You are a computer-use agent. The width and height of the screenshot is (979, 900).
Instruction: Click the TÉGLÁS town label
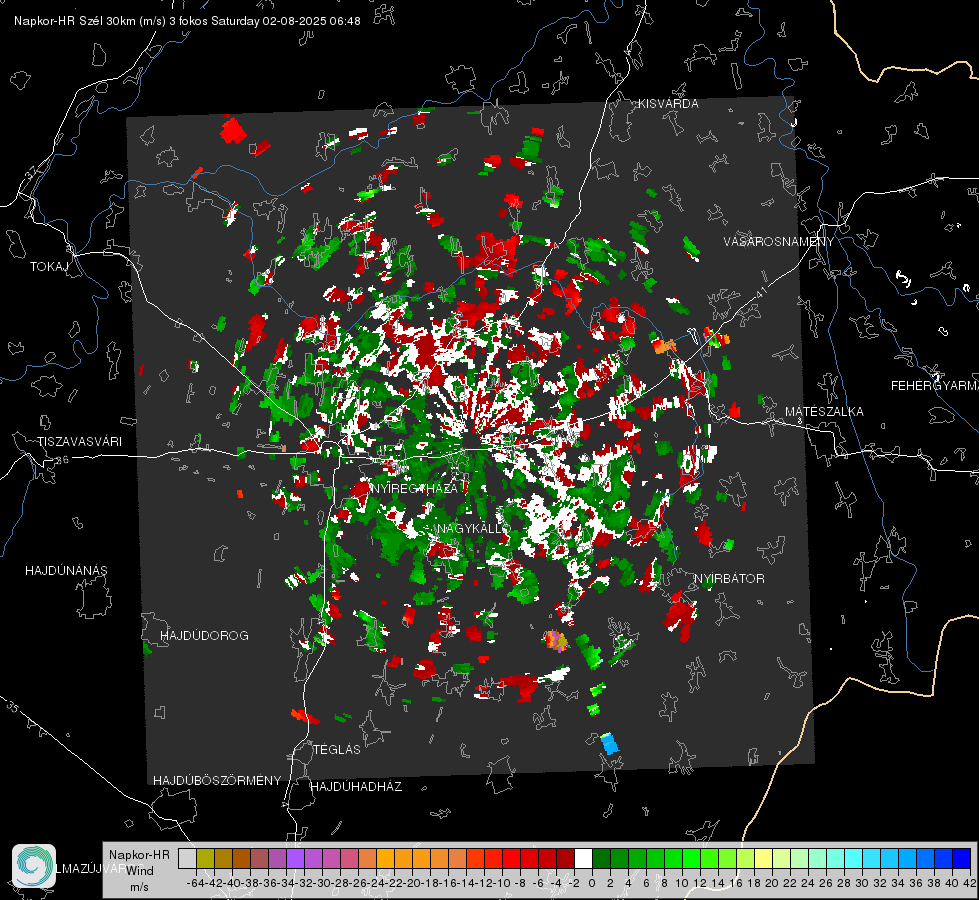tap(337, 749)
